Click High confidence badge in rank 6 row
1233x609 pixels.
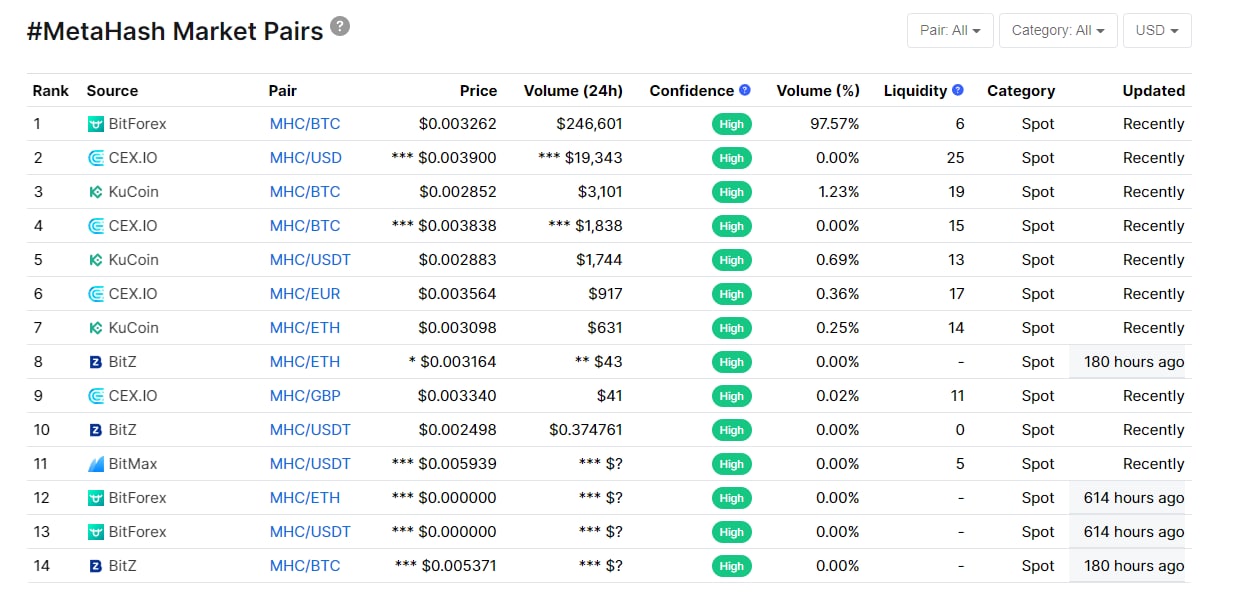[732, 294]
